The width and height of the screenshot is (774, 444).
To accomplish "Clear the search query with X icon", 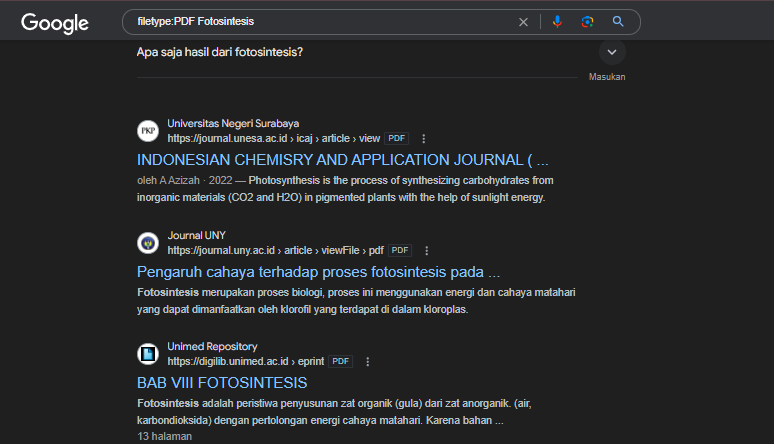I will coord(523,22).
